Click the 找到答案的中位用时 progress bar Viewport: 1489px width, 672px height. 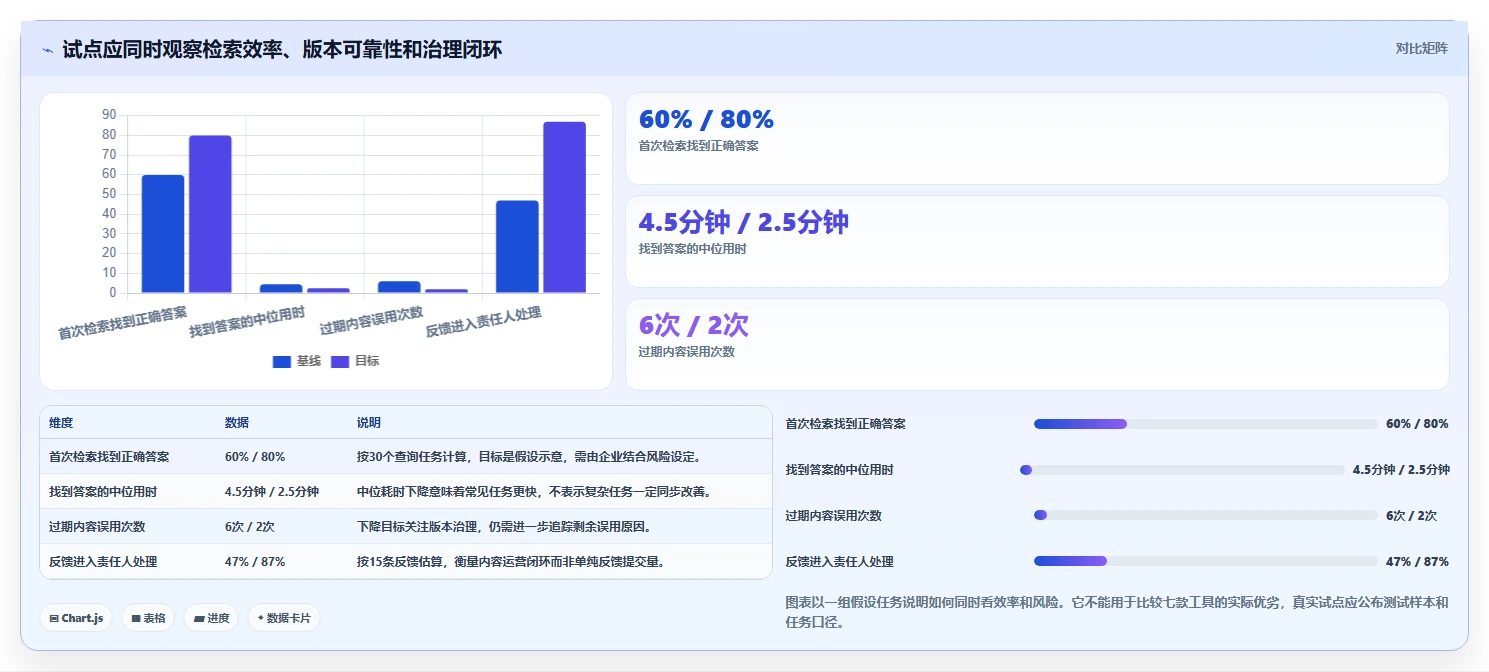click(1182, 470)
